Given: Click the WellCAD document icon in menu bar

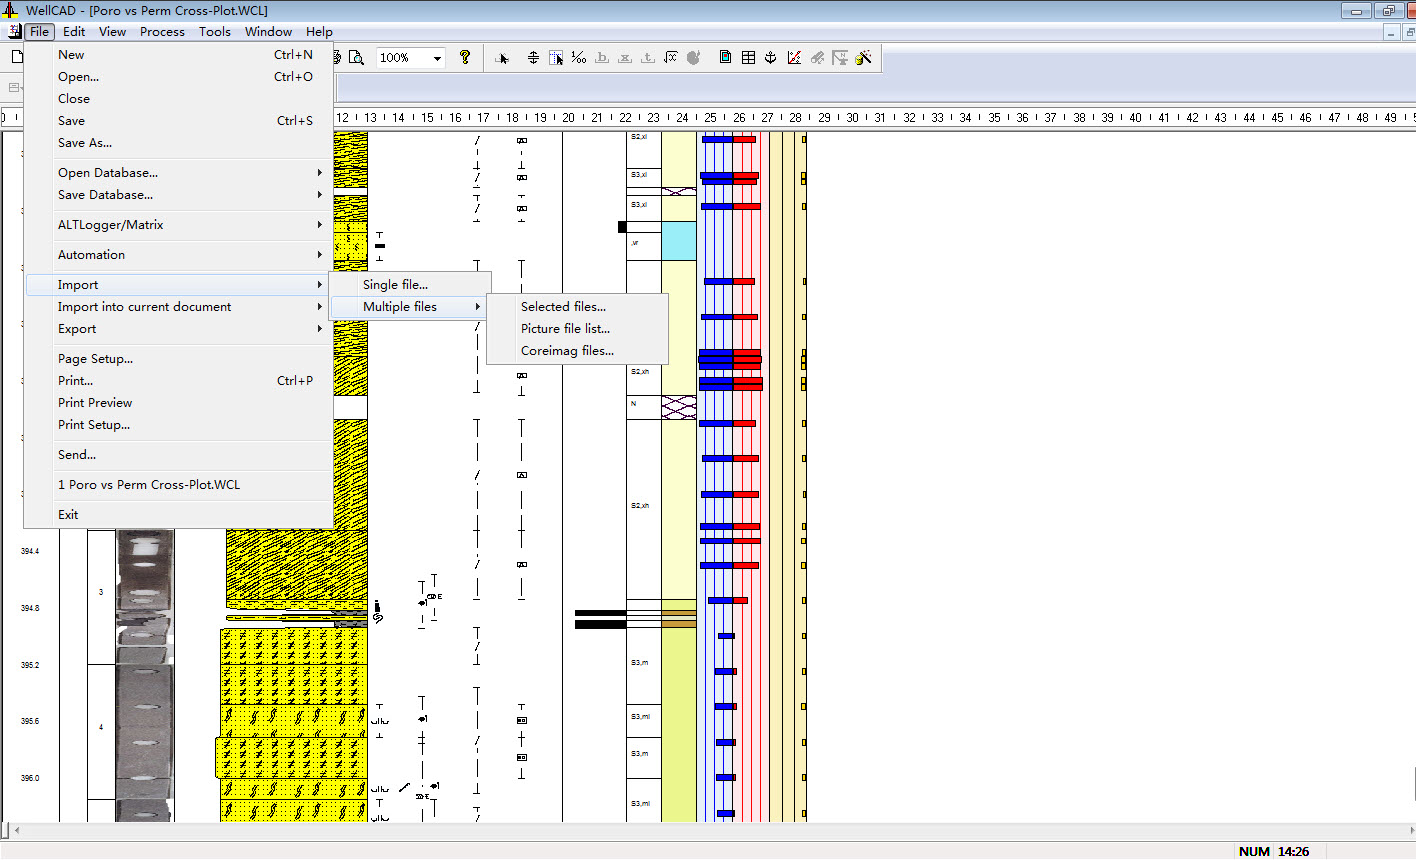Looking at the screenshot, I should (14, 31).
